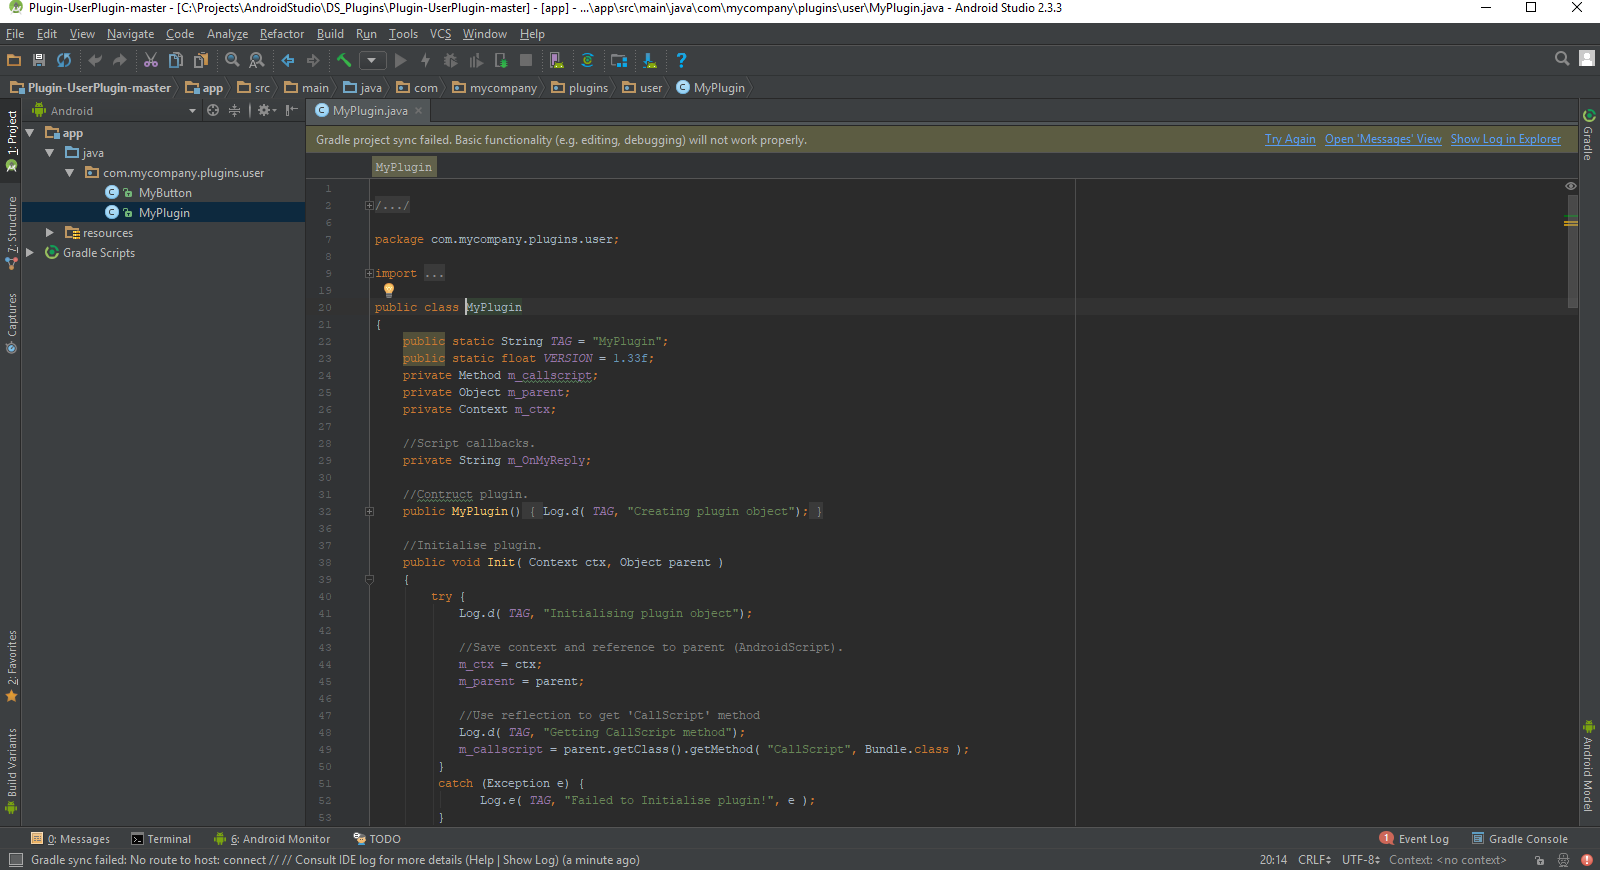Click the Open folder toolbar icon

14,60
